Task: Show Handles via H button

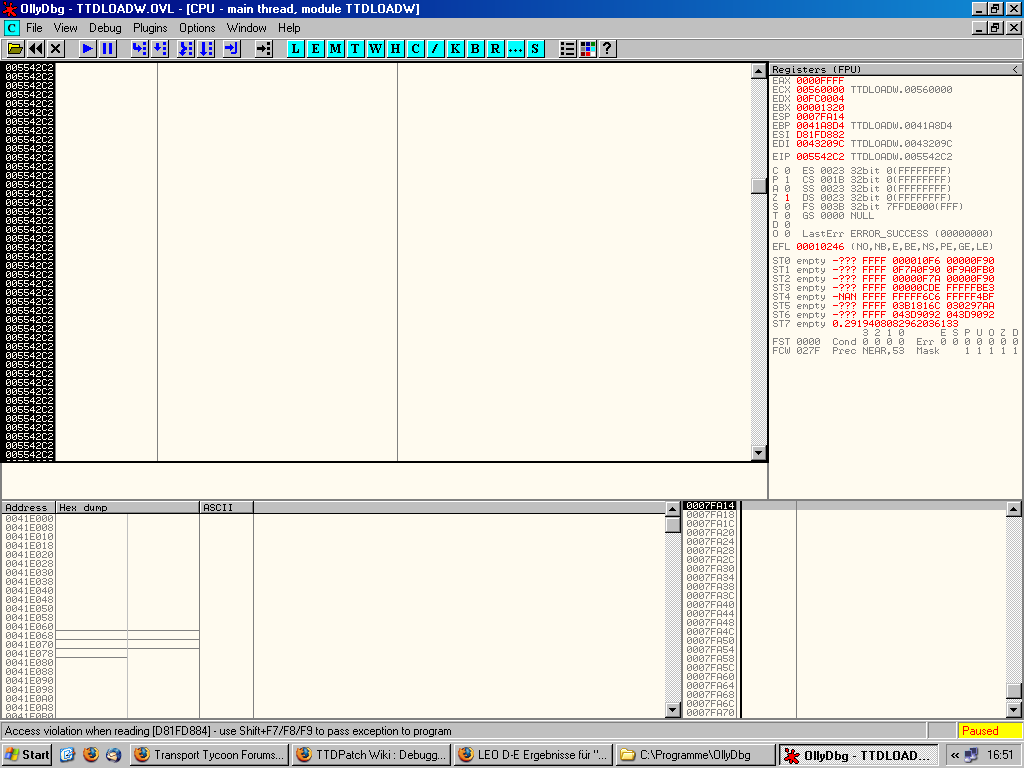Action: coord(396,49)
